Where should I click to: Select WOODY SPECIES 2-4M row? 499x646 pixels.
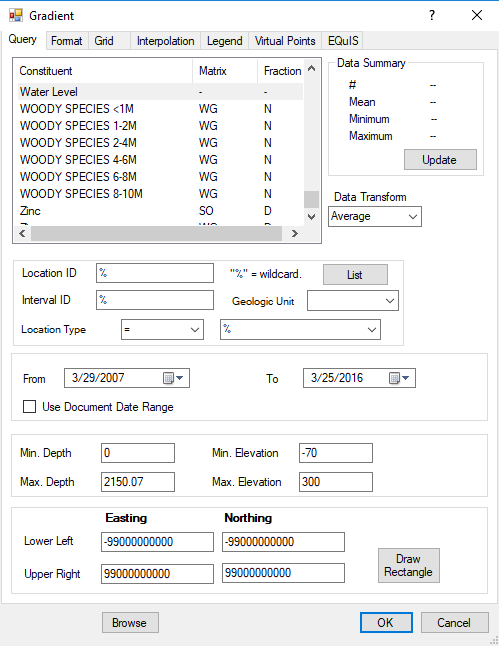pyautogui.click(x=161, y=143)
